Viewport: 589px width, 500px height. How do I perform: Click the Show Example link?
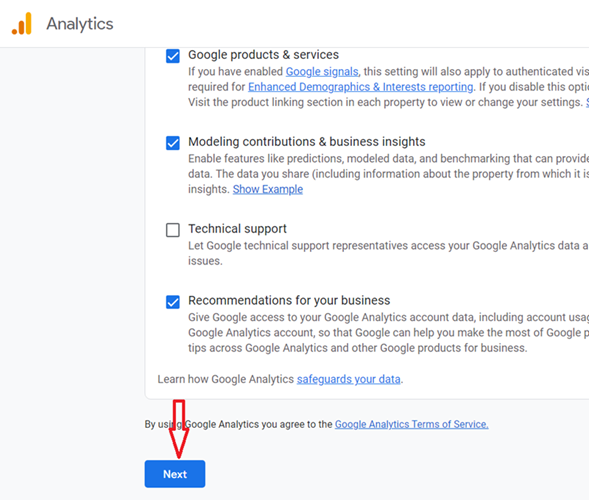[268, 189]
